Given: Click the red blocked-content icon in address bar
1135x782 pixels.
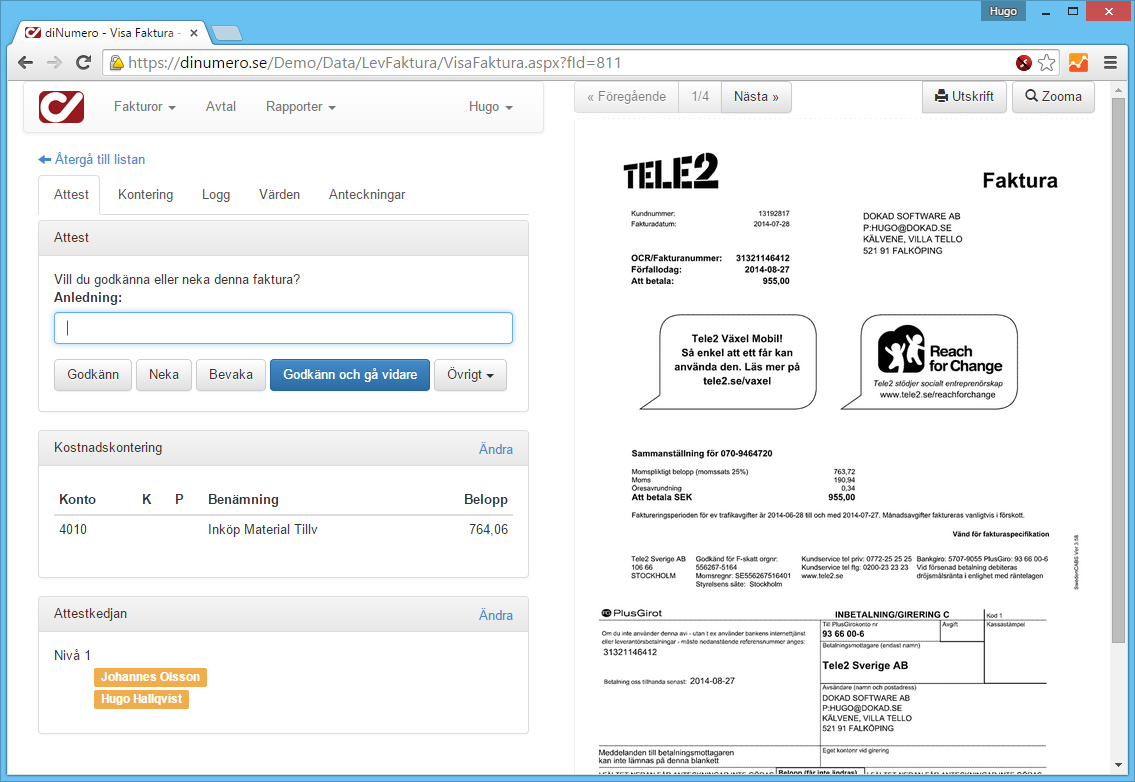Looking at the screenshot, I should (x=1024, y=63).
